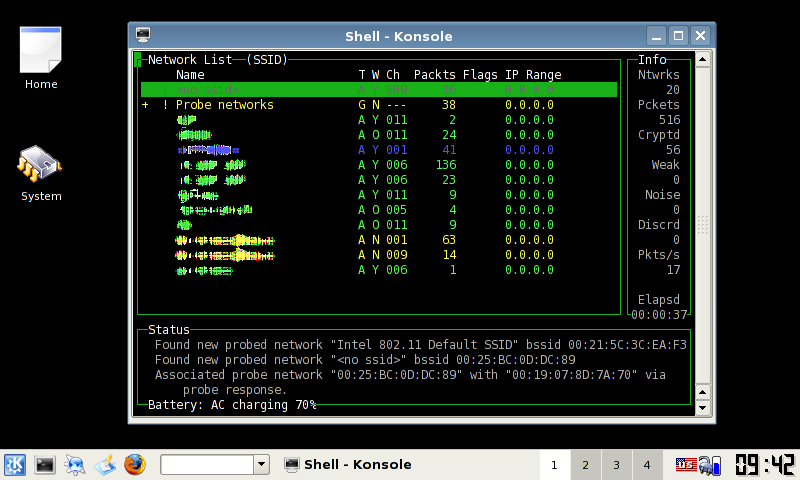
Task: Click the Status panel title
Action: (169, 330)
